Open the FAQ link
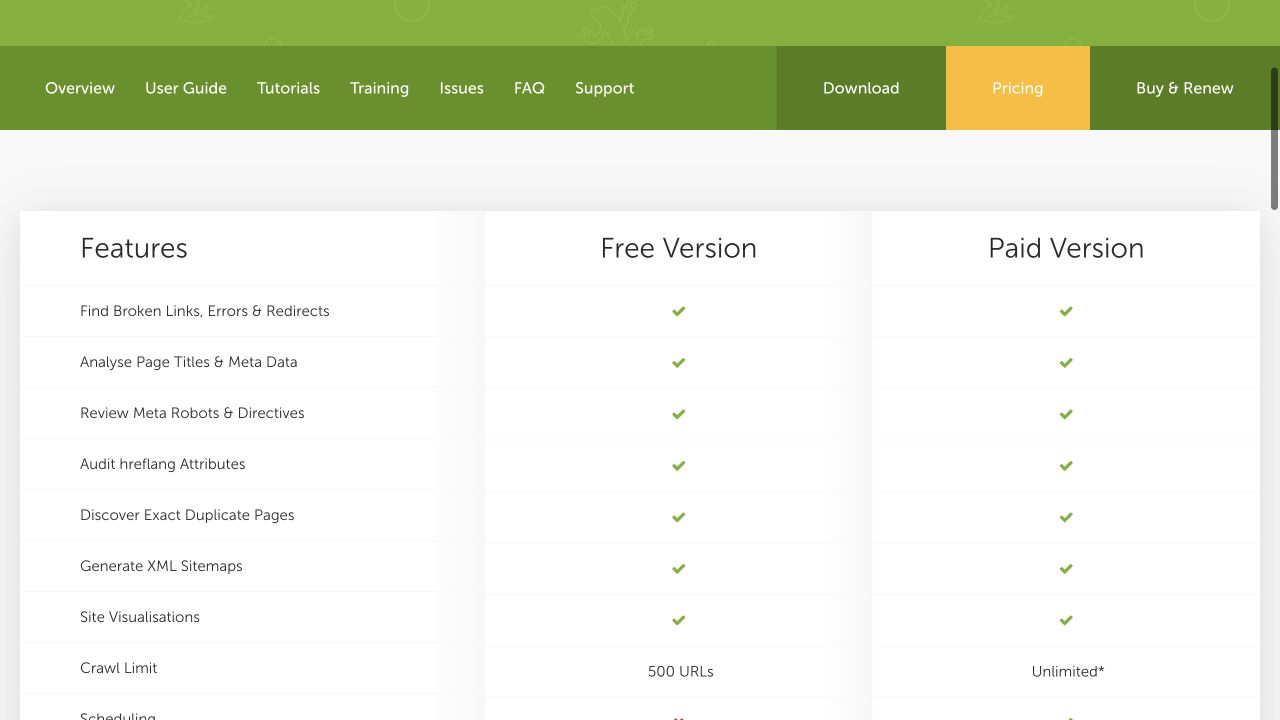This screenshot has width=1280, height=720. pos(529,88)
